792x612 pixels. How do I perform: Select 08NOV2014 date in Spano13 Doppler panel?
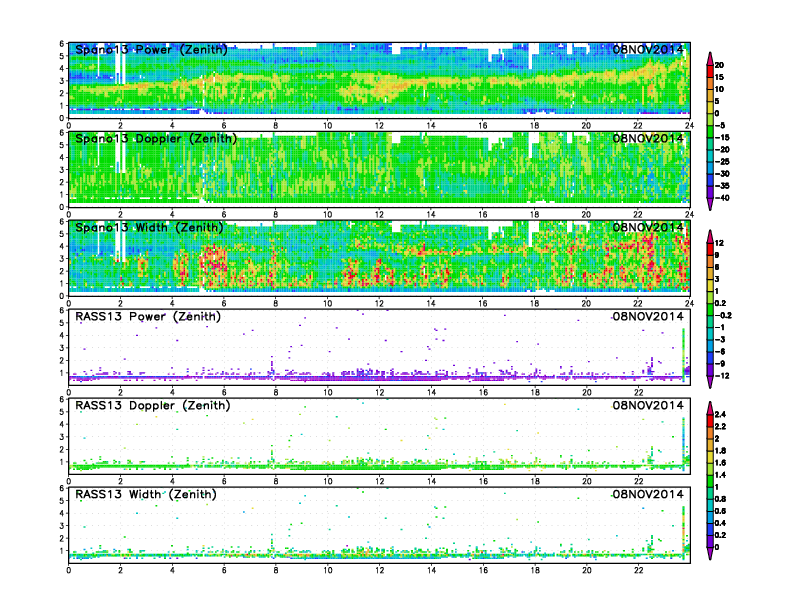[648, 138]
